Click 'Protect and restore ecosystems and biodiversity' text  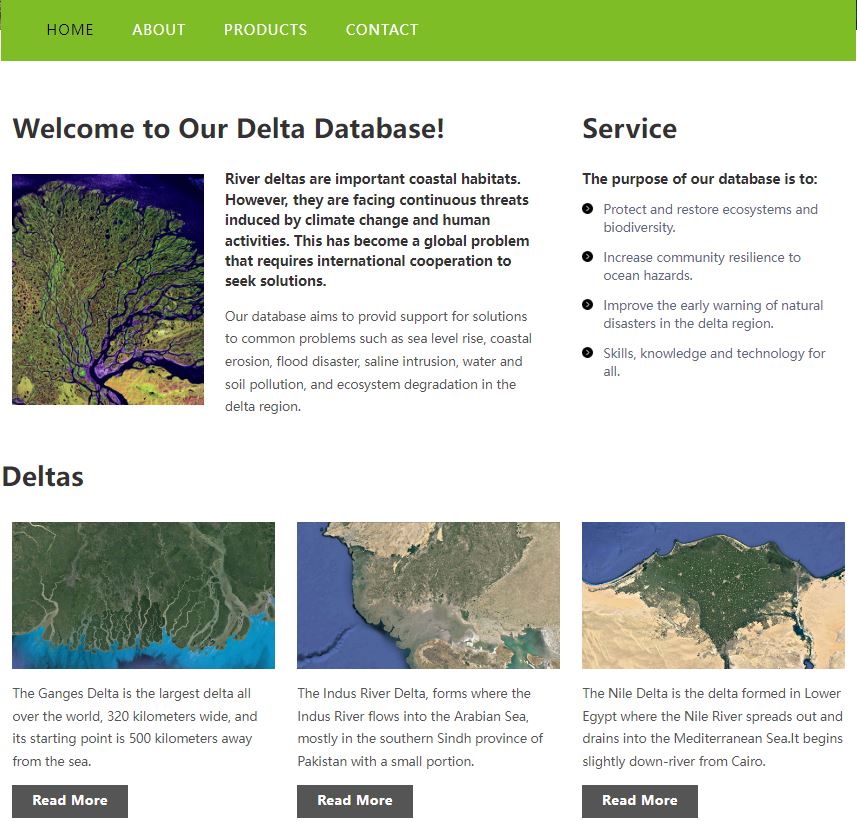click(709, 218)
